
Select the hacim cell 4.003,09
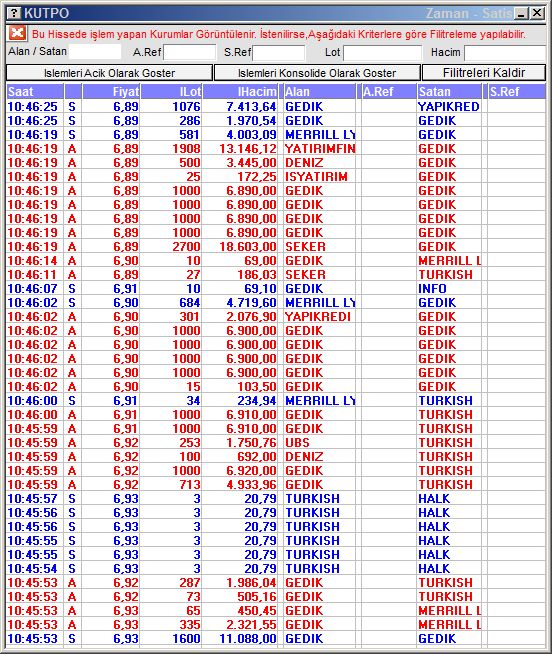(240, 135)
